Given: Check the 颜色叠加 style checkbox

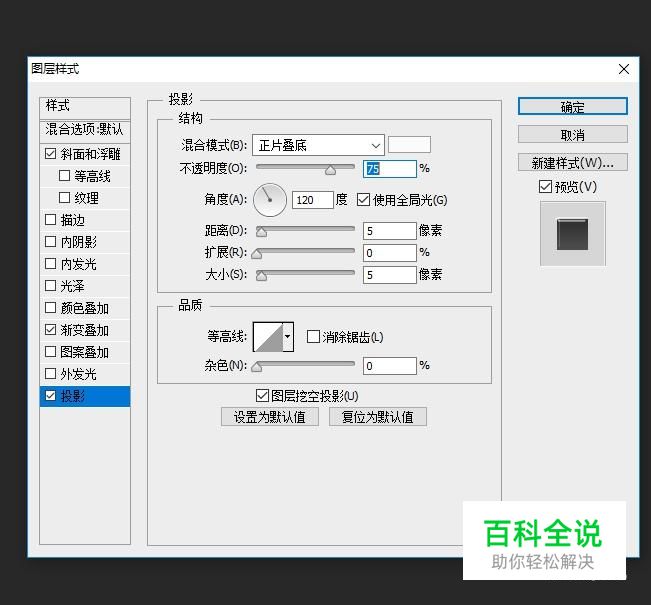Looking at the screenshot, I should pos(50,307).
